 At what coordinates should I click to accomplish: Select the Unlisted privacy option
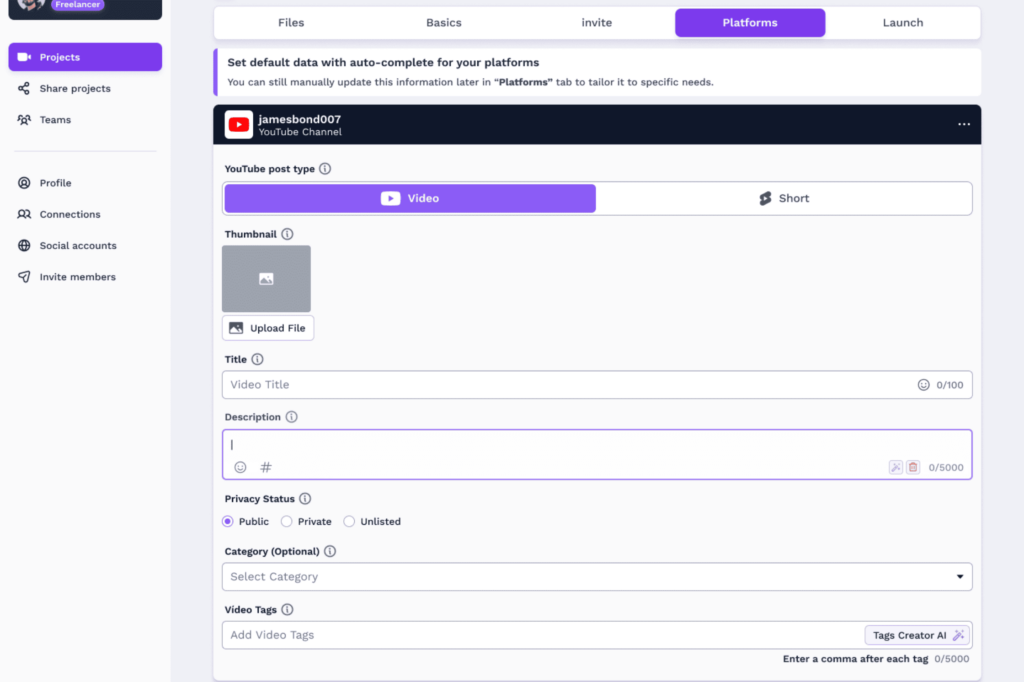(348, 521)
